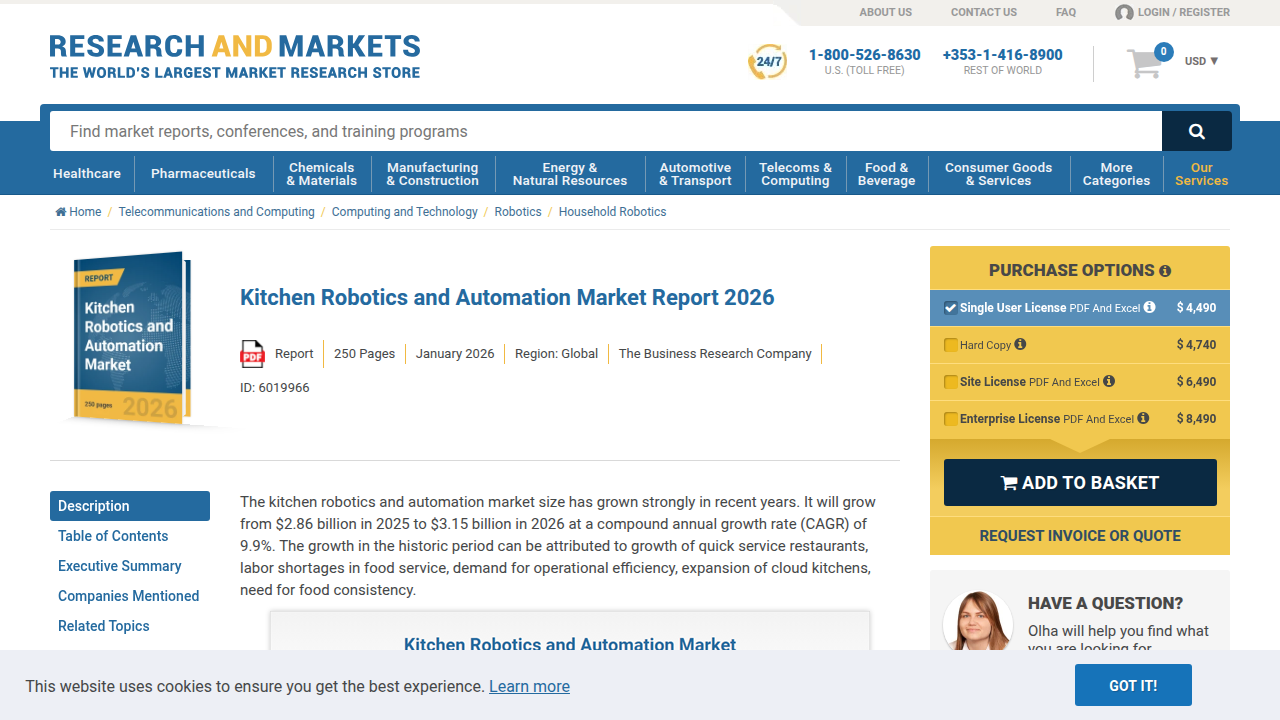The width and height of the screenshot is (1280, 720).
Task: Click info icon for Enterprise License
Action: 1143,418
